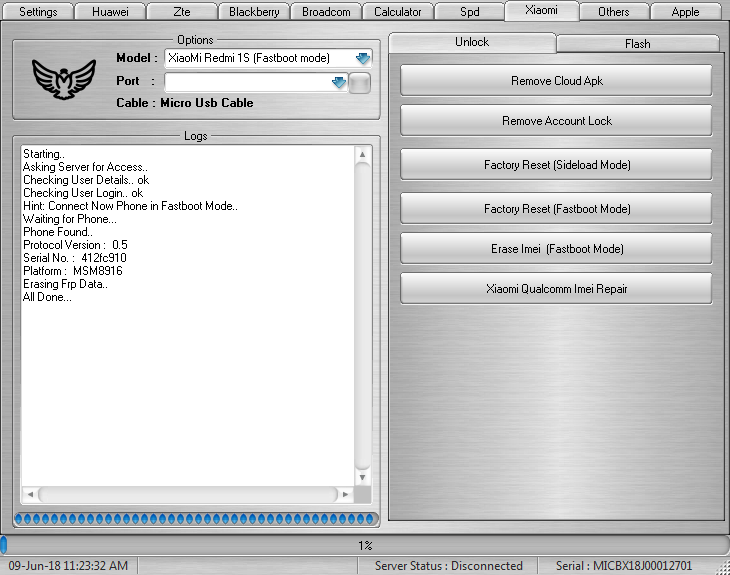The height and width of the screenshot is (575, 730).
Task: Click the 'Protocol Version : 0.5' log line
Action: click(x=75, y=245)
